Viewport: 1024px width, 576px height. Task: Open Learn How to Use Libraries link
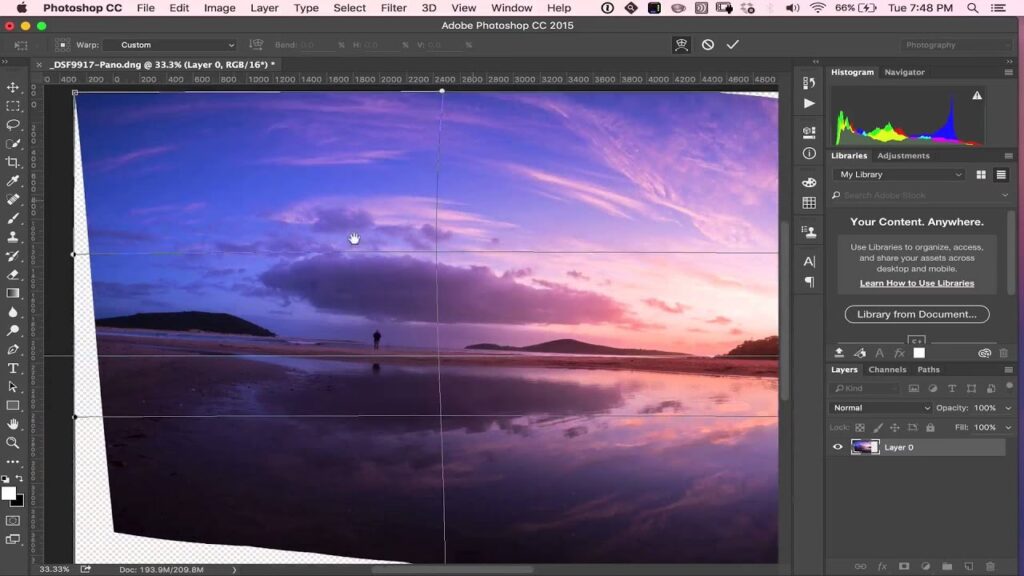(916, 283)
